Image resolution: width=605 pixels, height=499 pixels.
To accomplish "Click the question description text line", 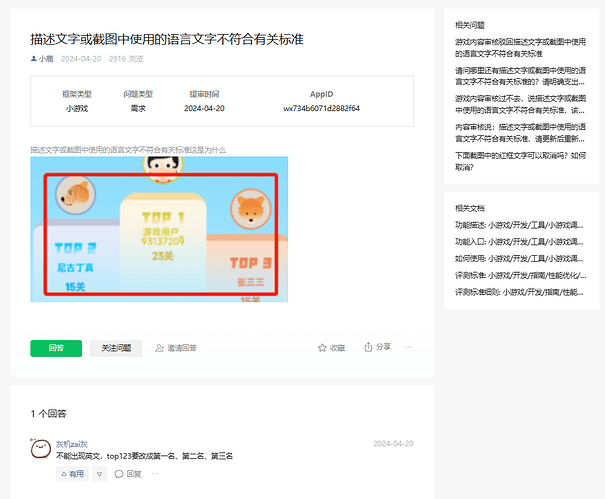I will [x=128, y=150].
